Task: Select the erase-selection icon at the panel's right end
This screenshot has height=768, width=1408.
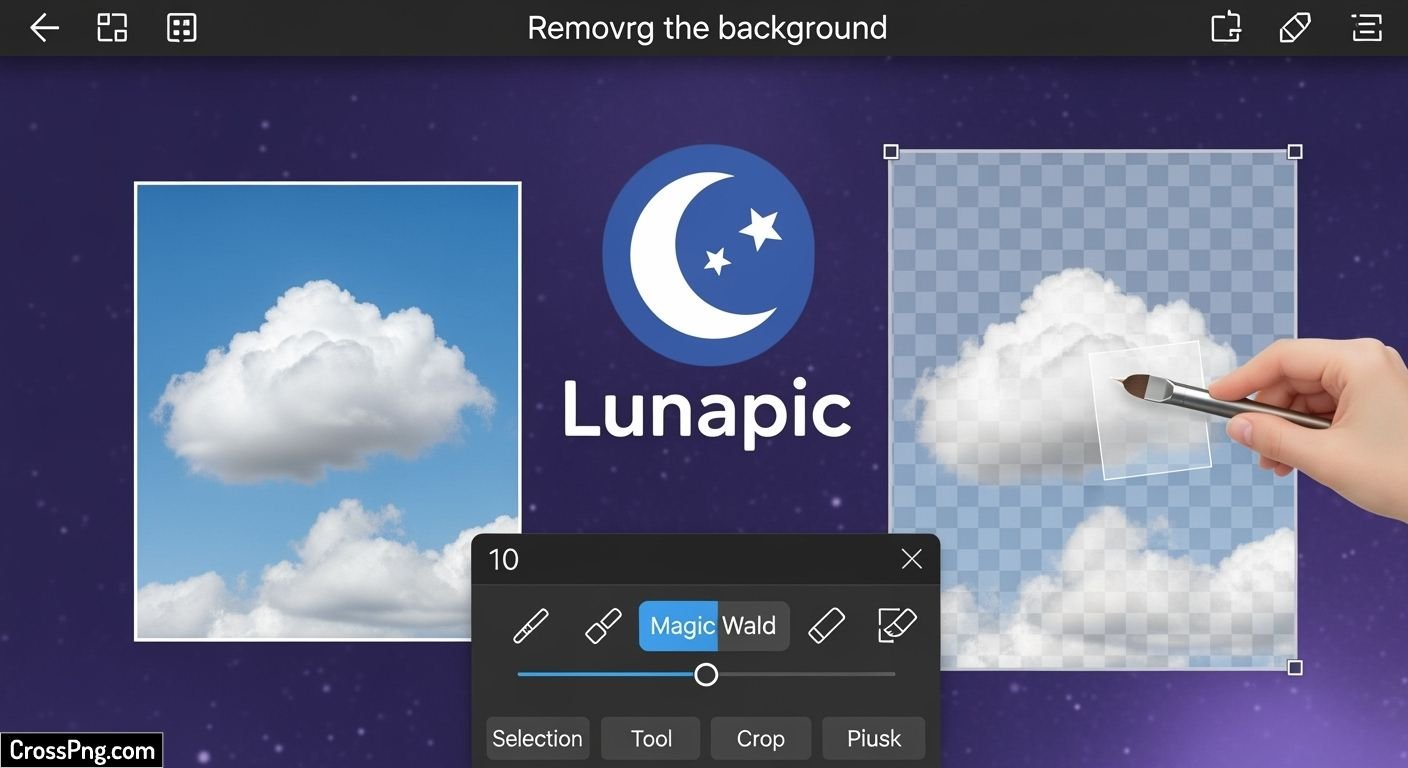Action: click(x=897, y=626)
